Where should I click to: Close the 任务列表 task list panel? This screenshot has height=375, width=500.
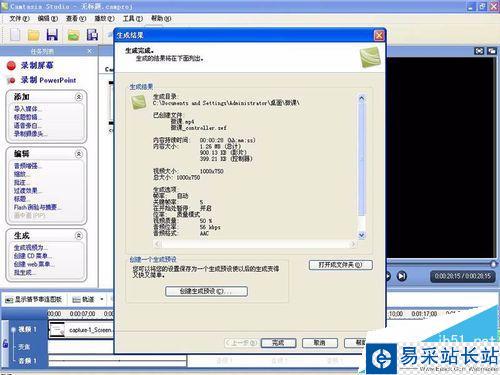(x=89, y=51)
